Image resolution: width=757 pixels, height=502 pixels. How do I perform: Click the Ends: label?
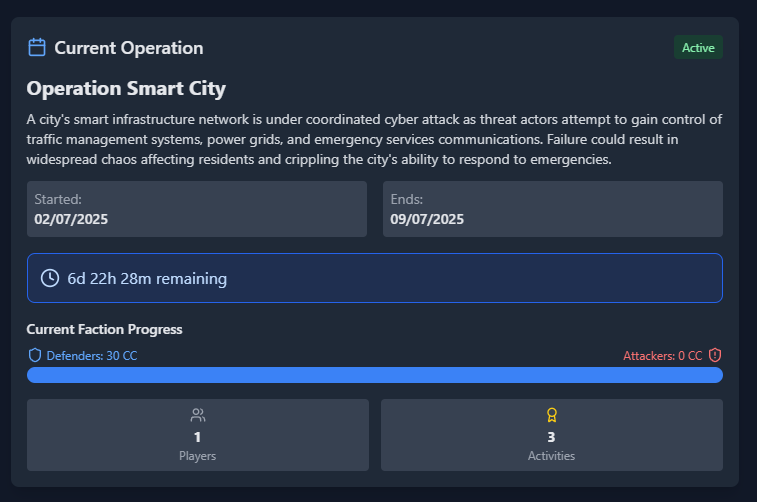pyautogui.click(x=407, y=199)
